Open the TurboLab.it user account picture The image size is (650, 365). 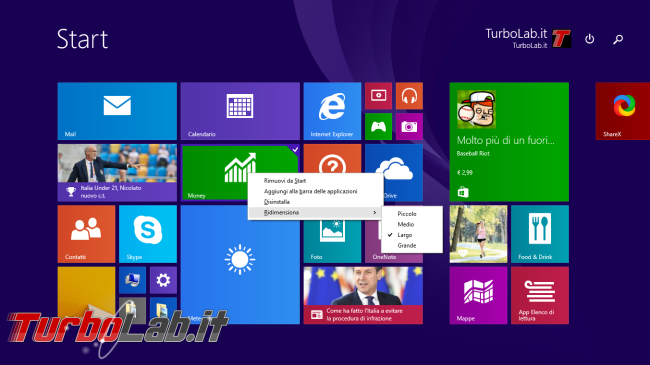click(x=562, y=39)
